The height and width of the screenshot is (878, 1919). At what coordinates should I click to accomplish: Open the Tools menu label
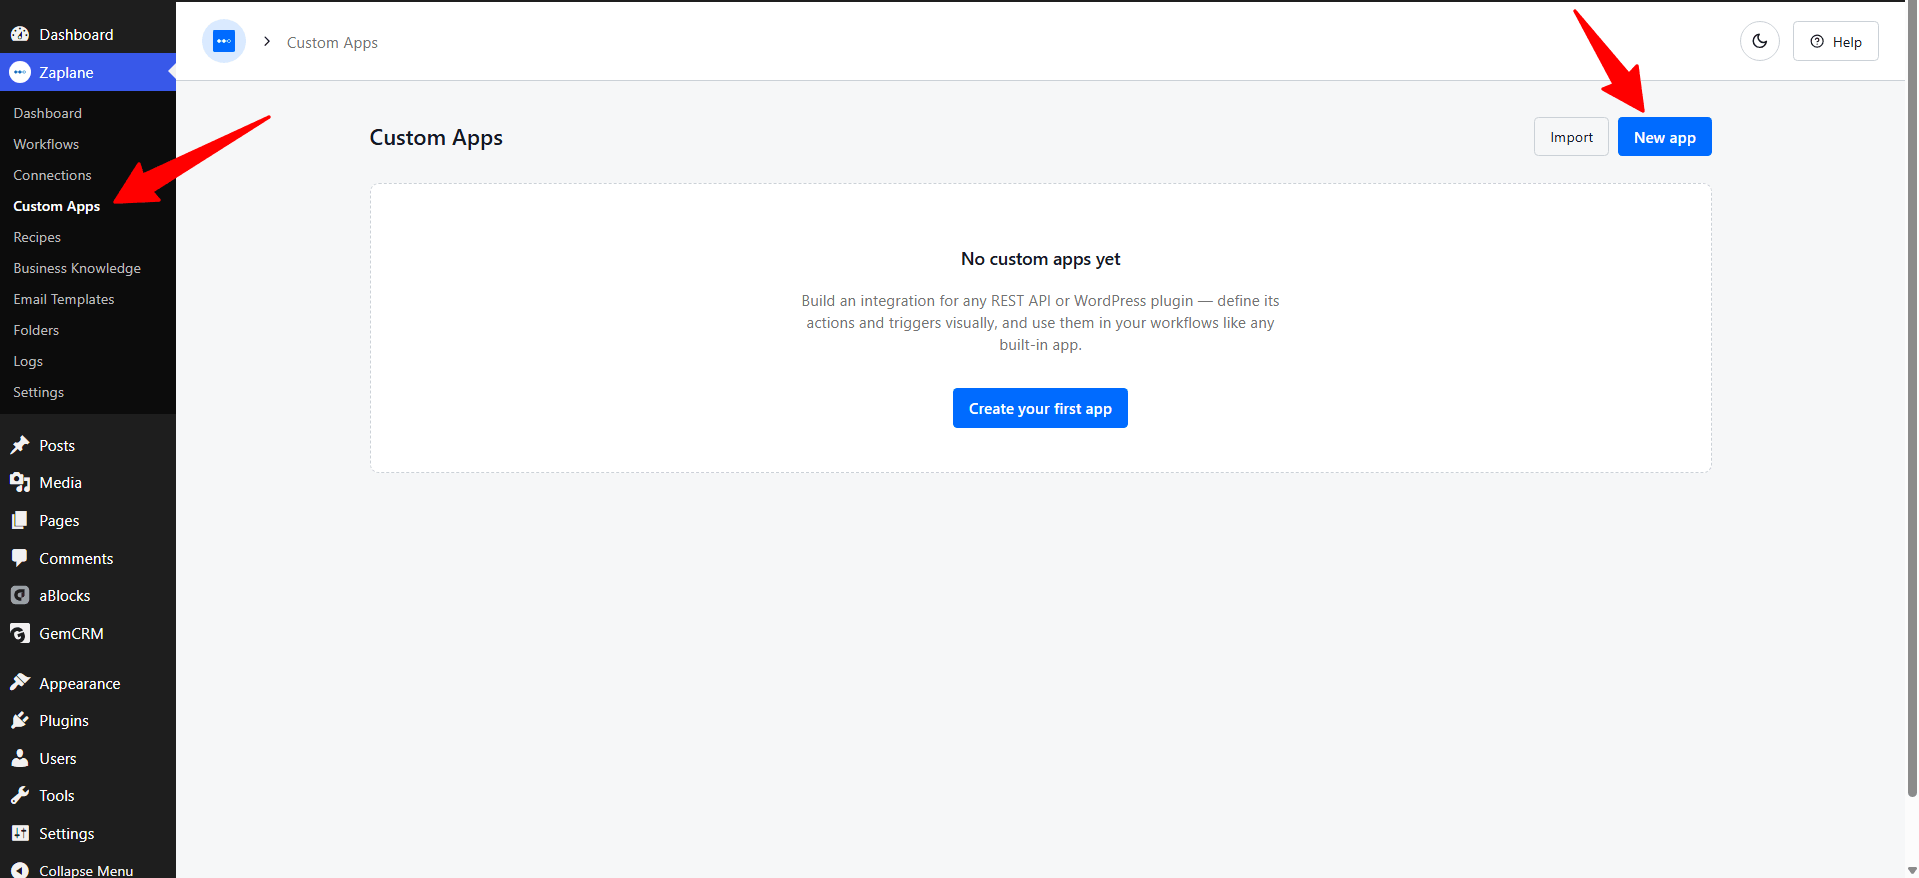[x=57, y=795]
